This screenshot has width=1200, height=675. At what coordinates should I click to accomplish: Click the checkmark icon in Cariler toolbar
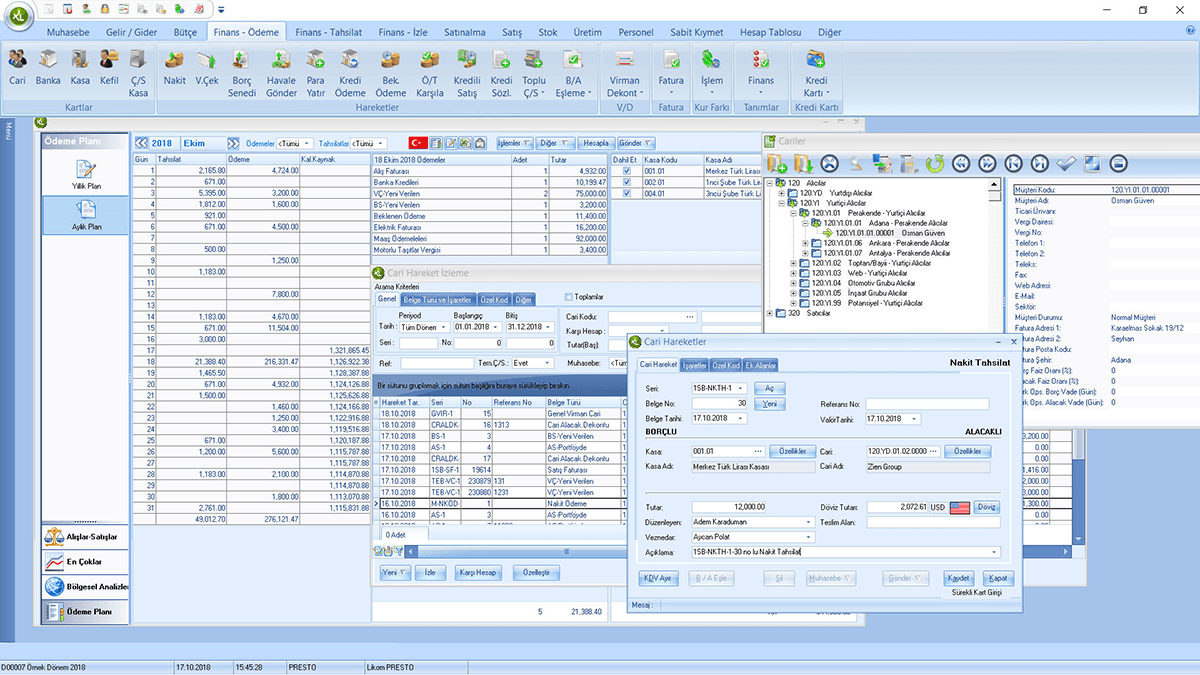click(1065, 163)
